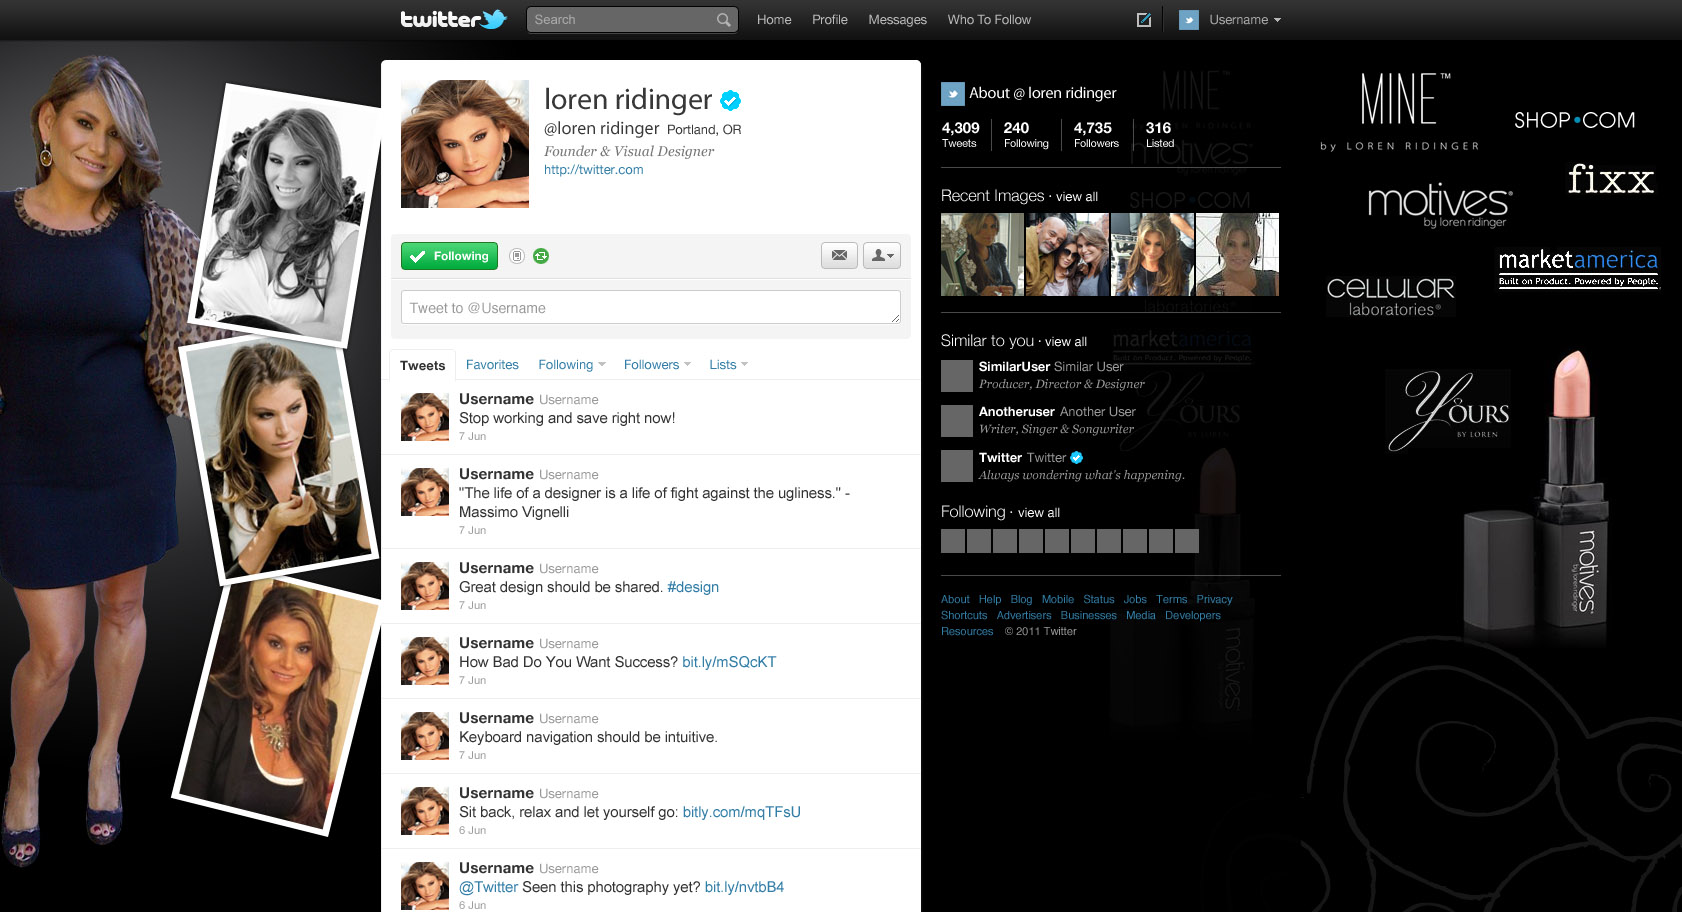1682x912 pixels.
Task: Open the bit.ly/mSQcKT link
Action: (729, 662)
